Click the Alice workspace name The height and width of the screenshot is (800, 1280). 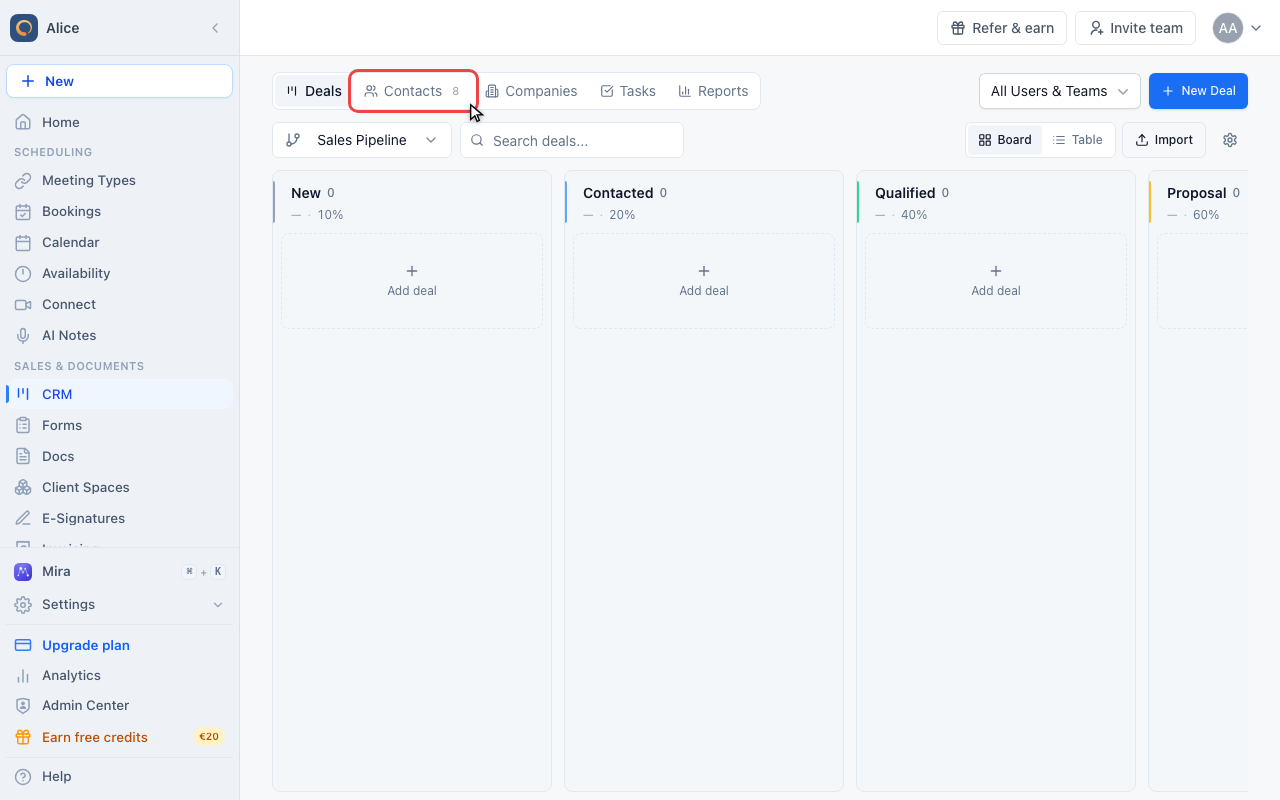[63, 28]
